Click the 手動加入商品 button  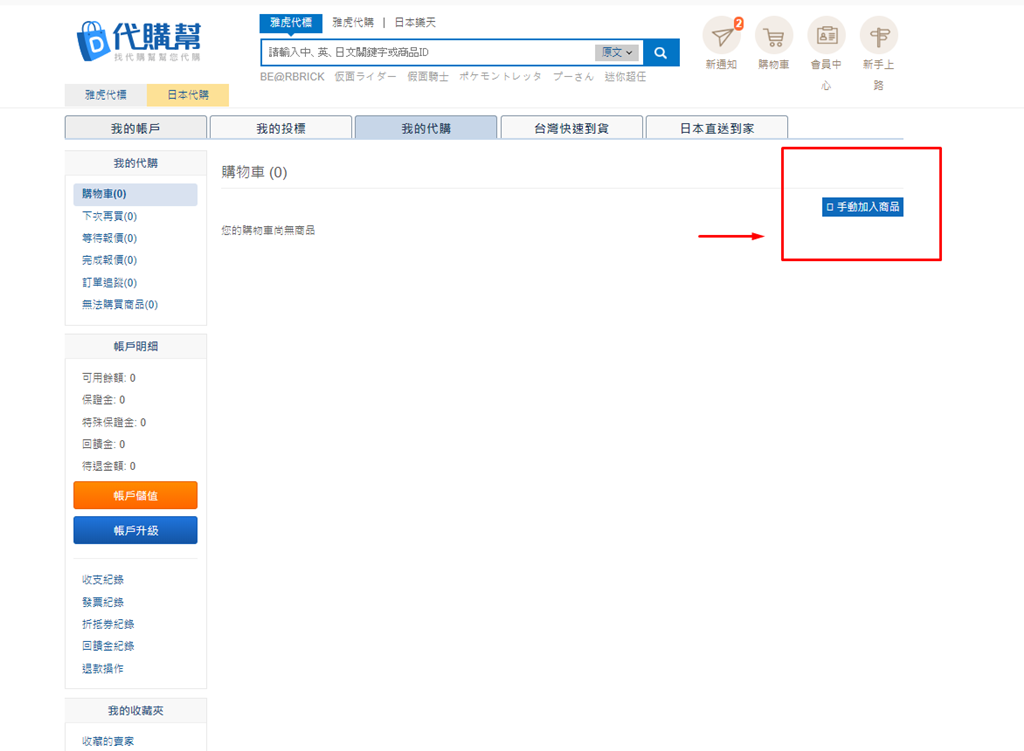point(862,207)
